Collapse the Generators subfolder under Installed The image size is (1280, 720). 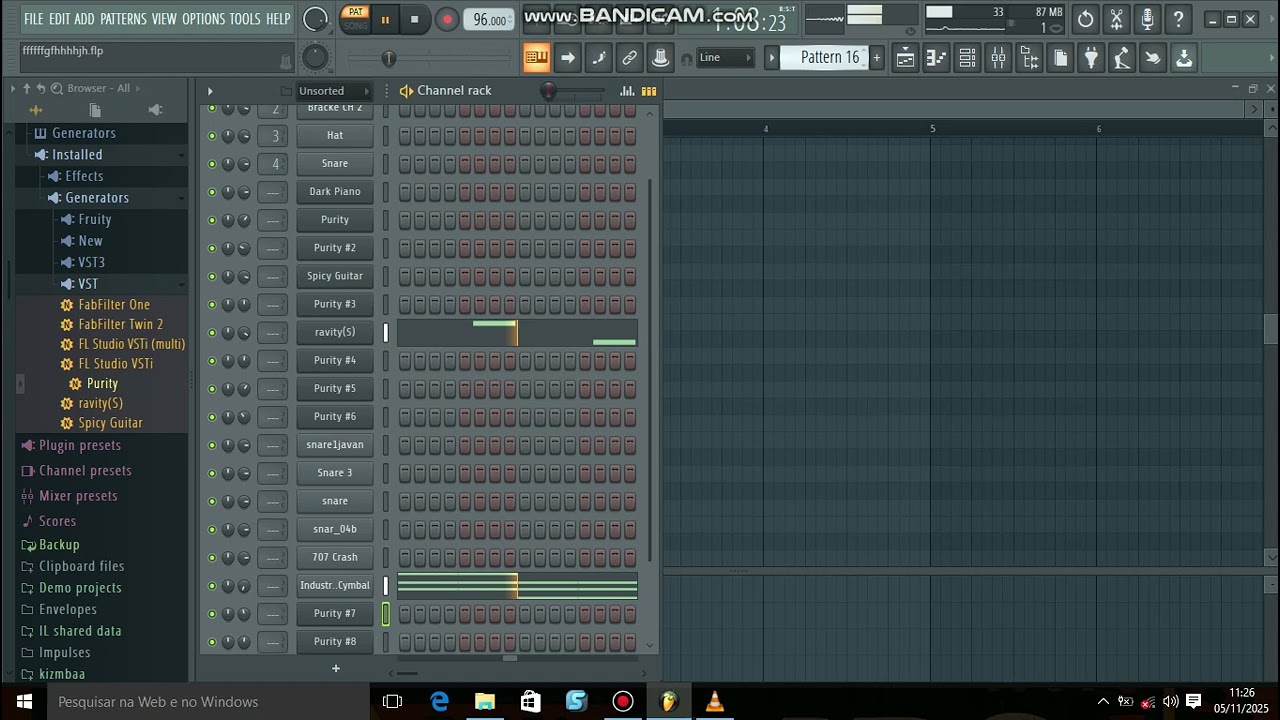coord(96,198)
